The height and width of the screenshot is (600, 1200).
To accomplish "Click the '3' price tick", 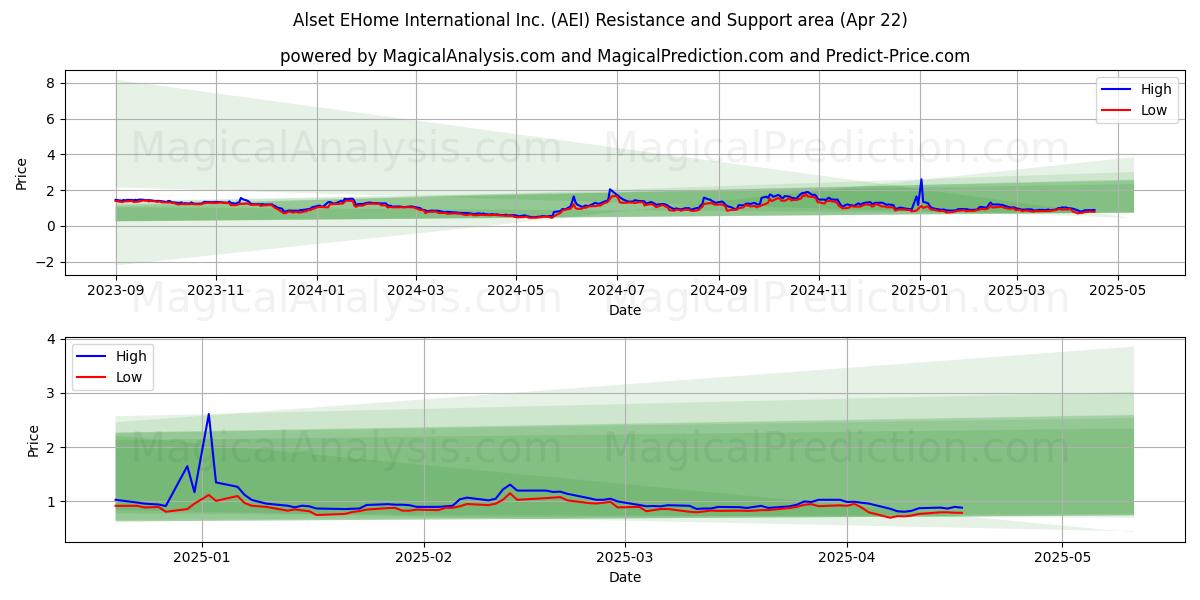I will click(49, 394).
